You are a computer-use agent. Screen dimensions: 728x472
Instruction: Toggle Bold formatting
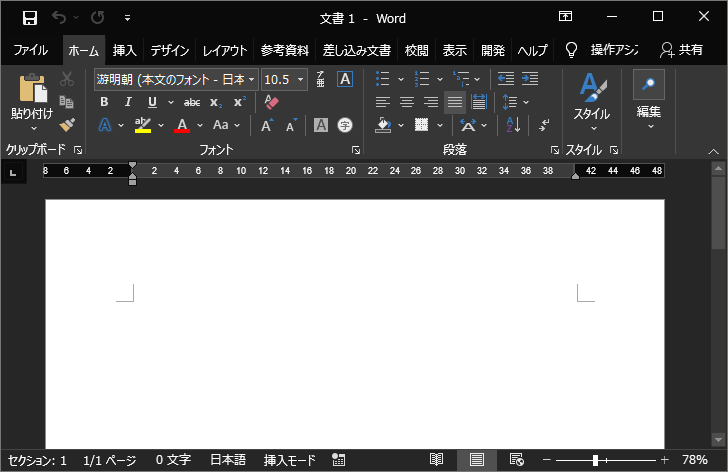tap(104, 102)
